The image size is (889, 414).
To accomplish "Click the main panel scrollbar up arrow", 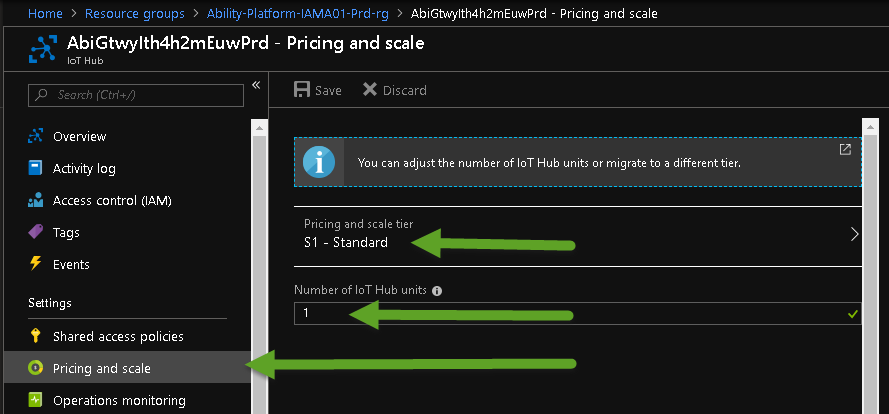I will coord(869,128).
